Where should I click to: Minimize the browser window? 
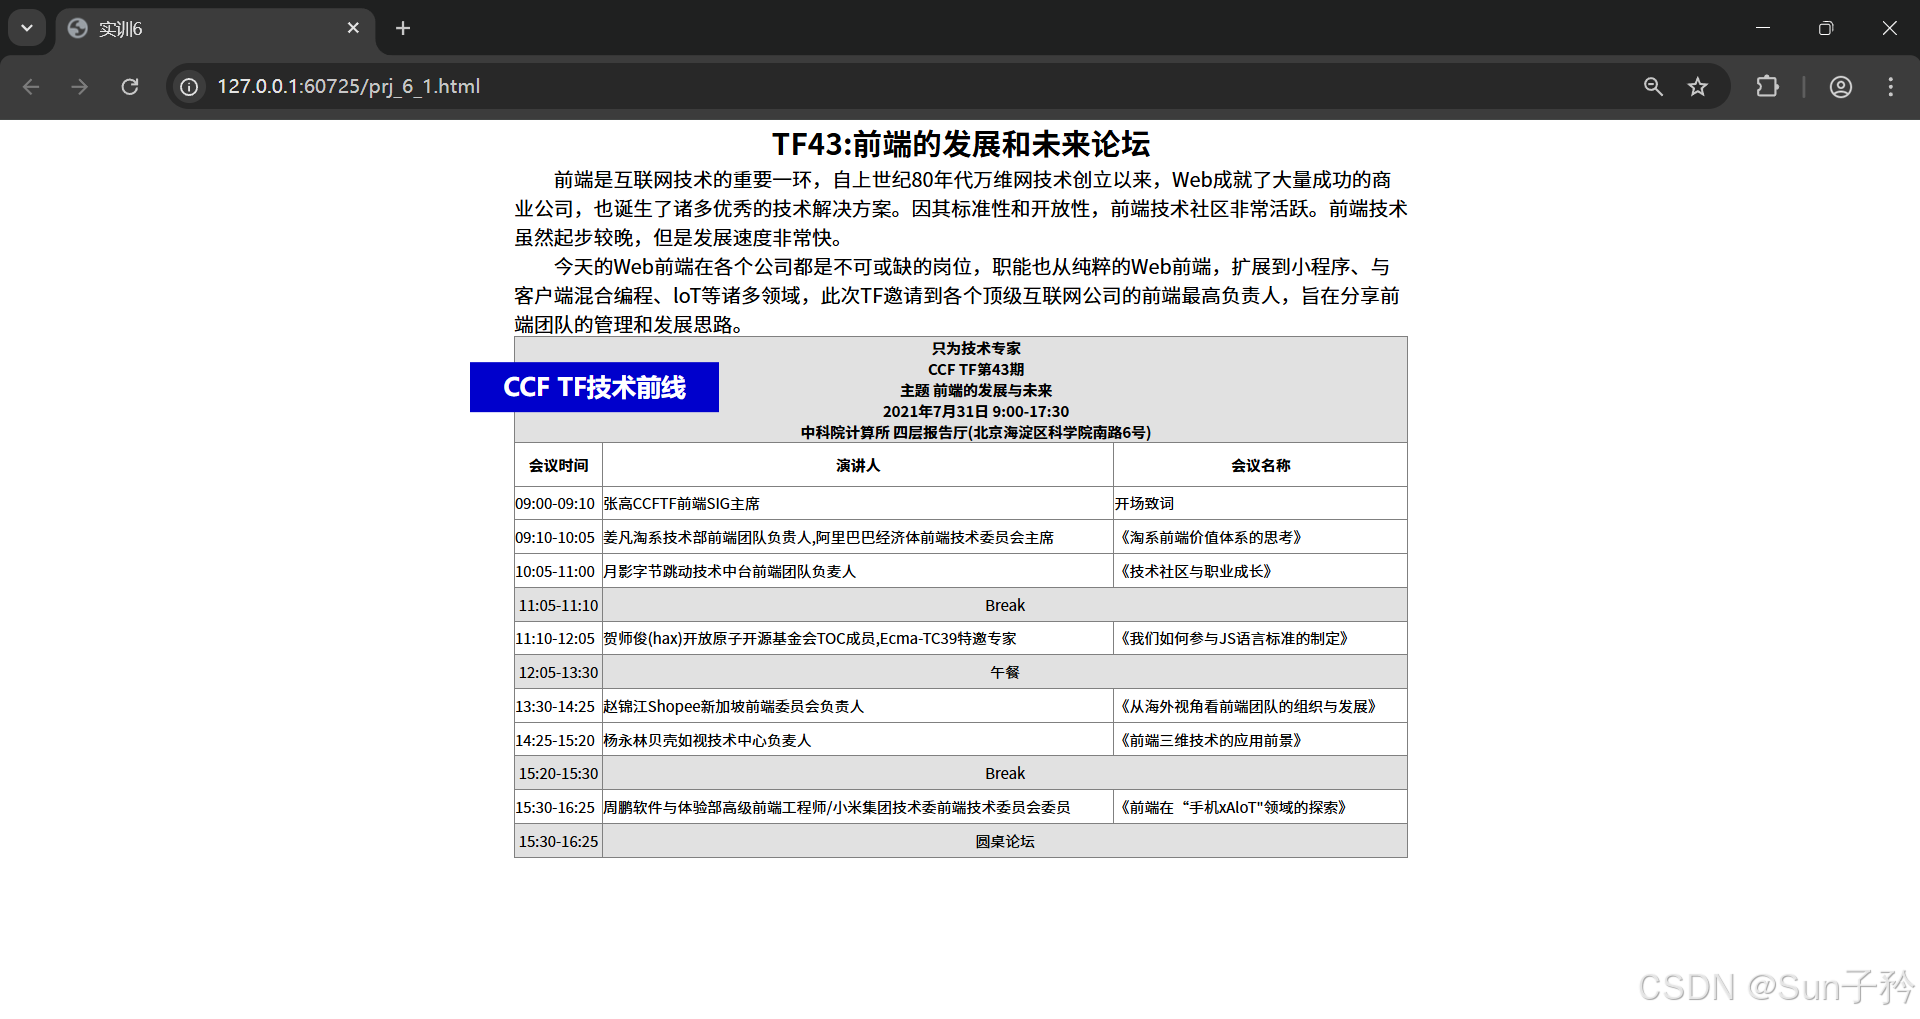coord(1763,28)
